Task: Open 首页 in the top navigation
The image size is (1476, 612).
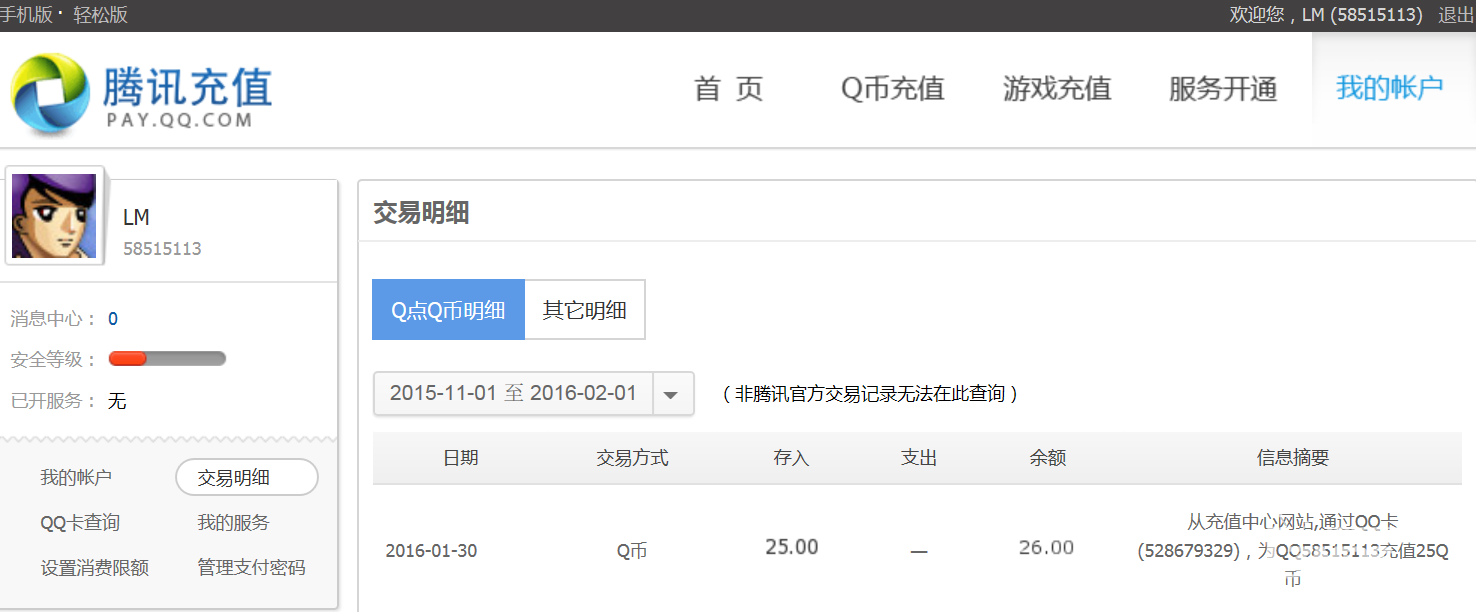Action: 729,89
